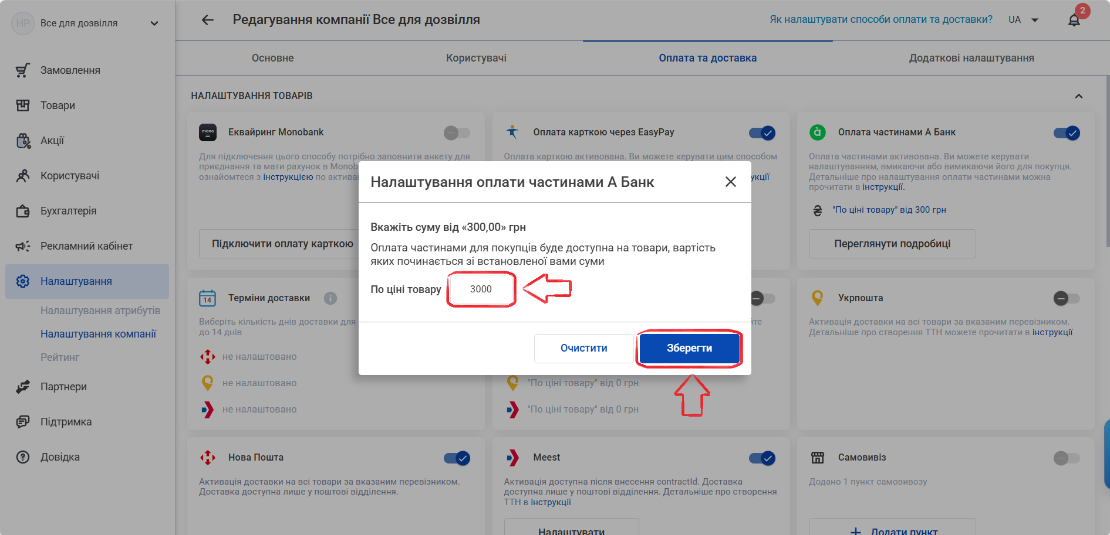
Task: Click hryvnia icon near 'від 300 грн'
Action: click(818, 210)
